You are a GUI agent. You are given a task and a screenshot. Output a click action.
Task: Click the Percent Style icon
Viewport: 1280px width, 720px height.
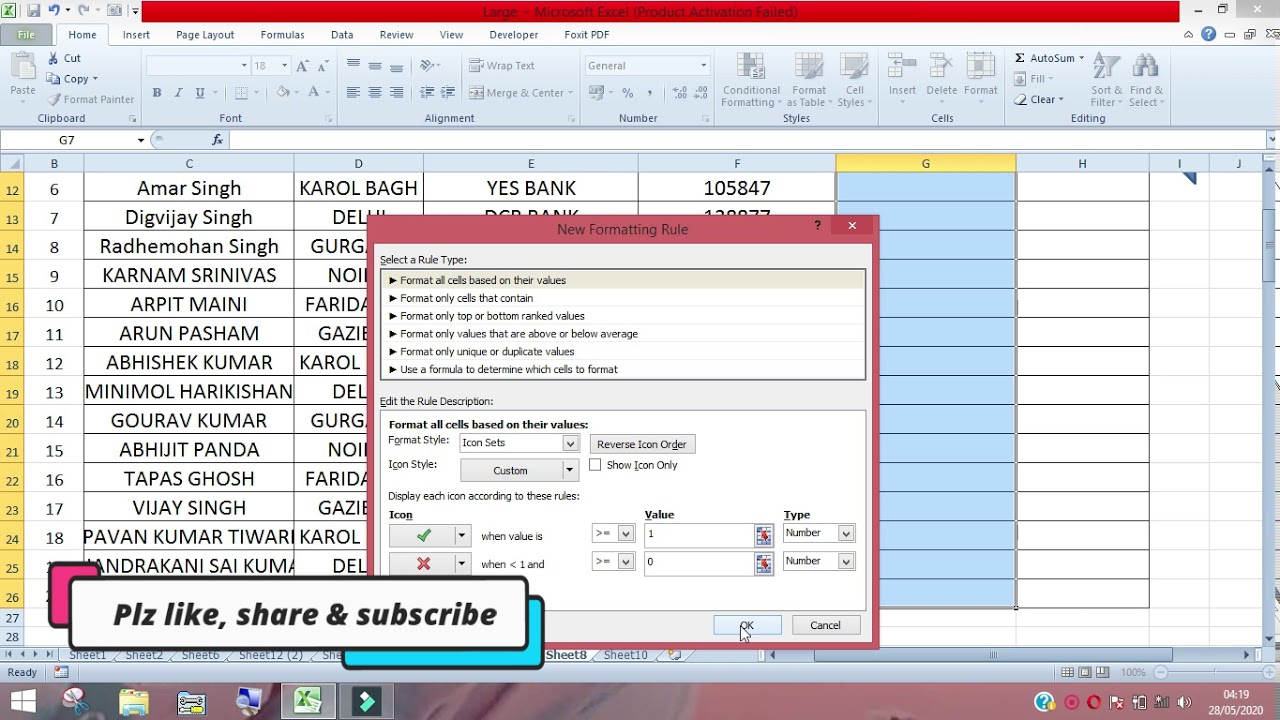(627, 93)
